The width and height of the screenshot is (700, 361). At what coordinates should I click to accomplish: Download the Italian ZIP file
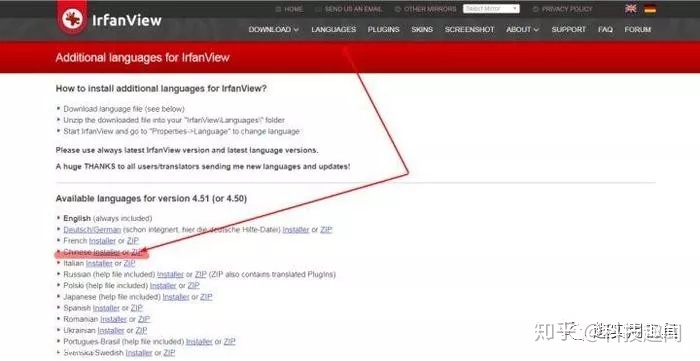pyautogui.click(x=129, y=263)
